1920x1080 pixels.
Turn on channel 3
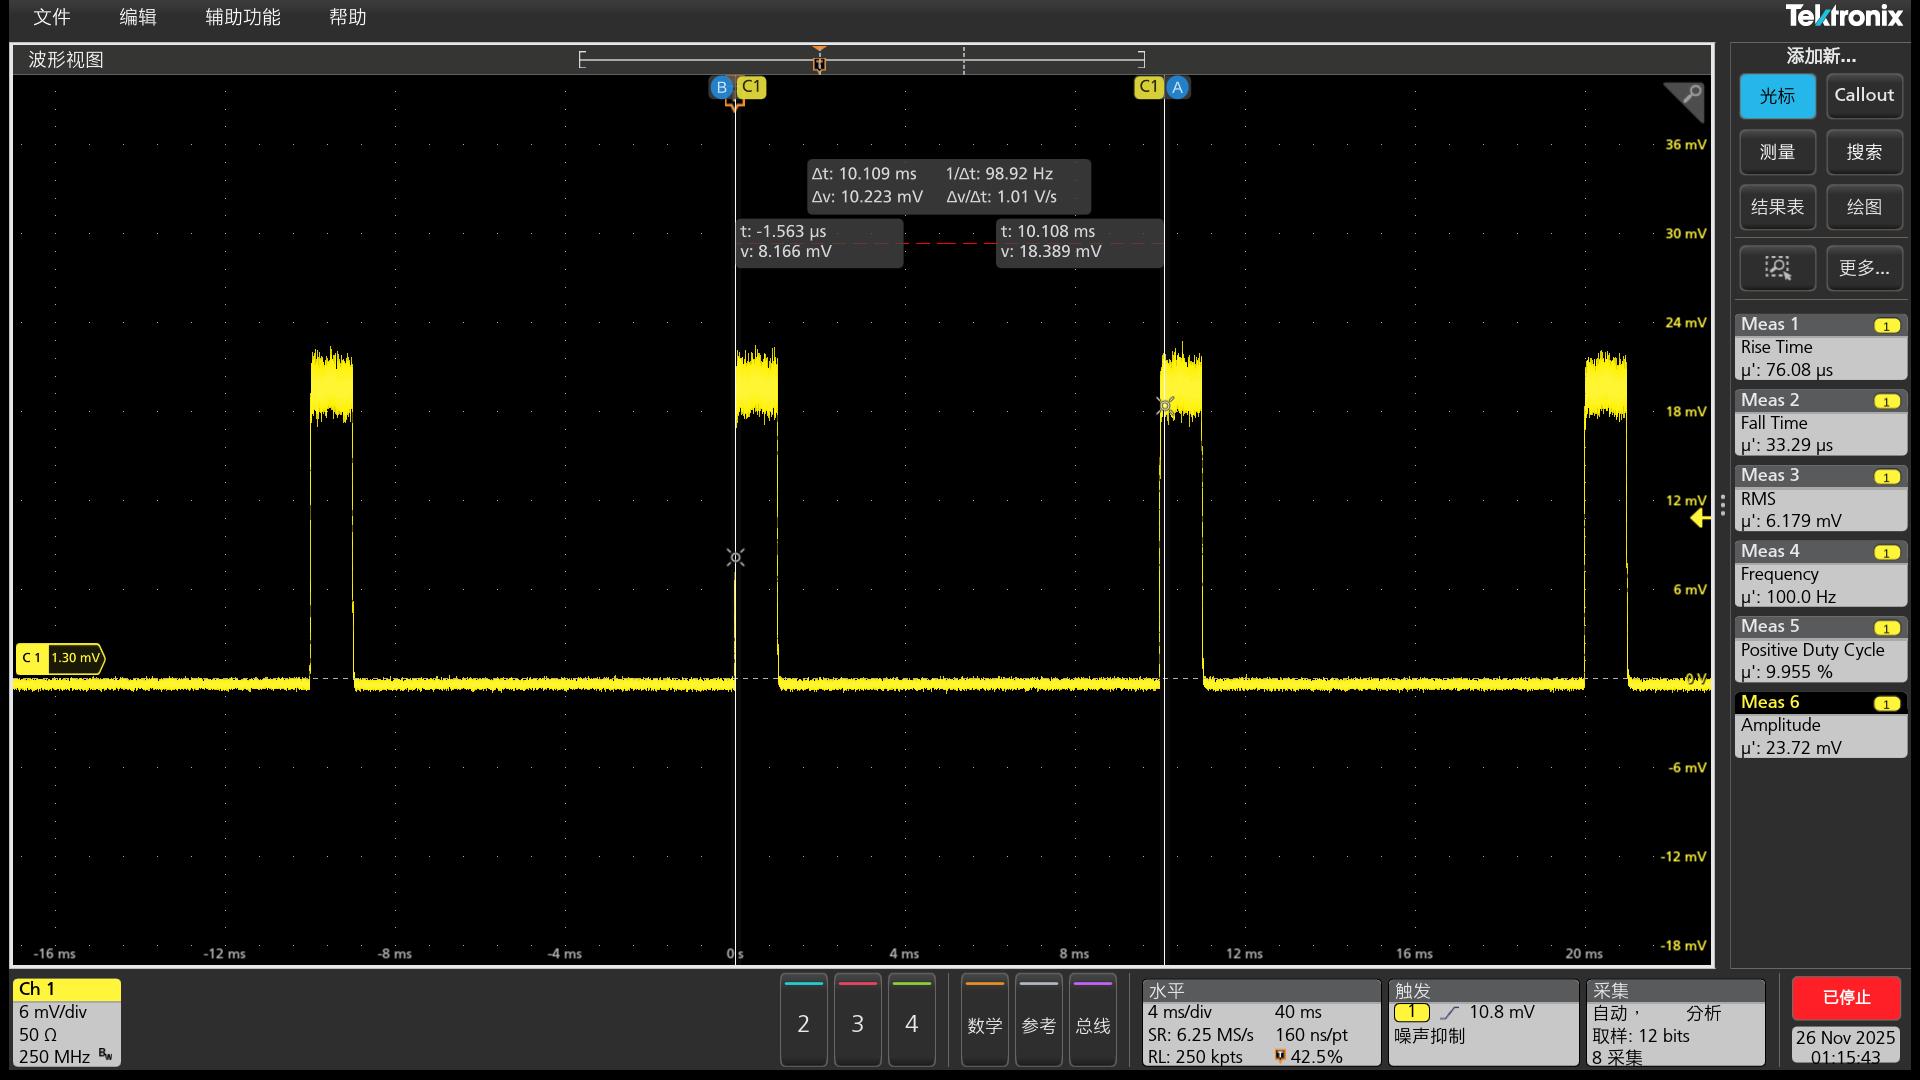click(x=857, y=1022)
